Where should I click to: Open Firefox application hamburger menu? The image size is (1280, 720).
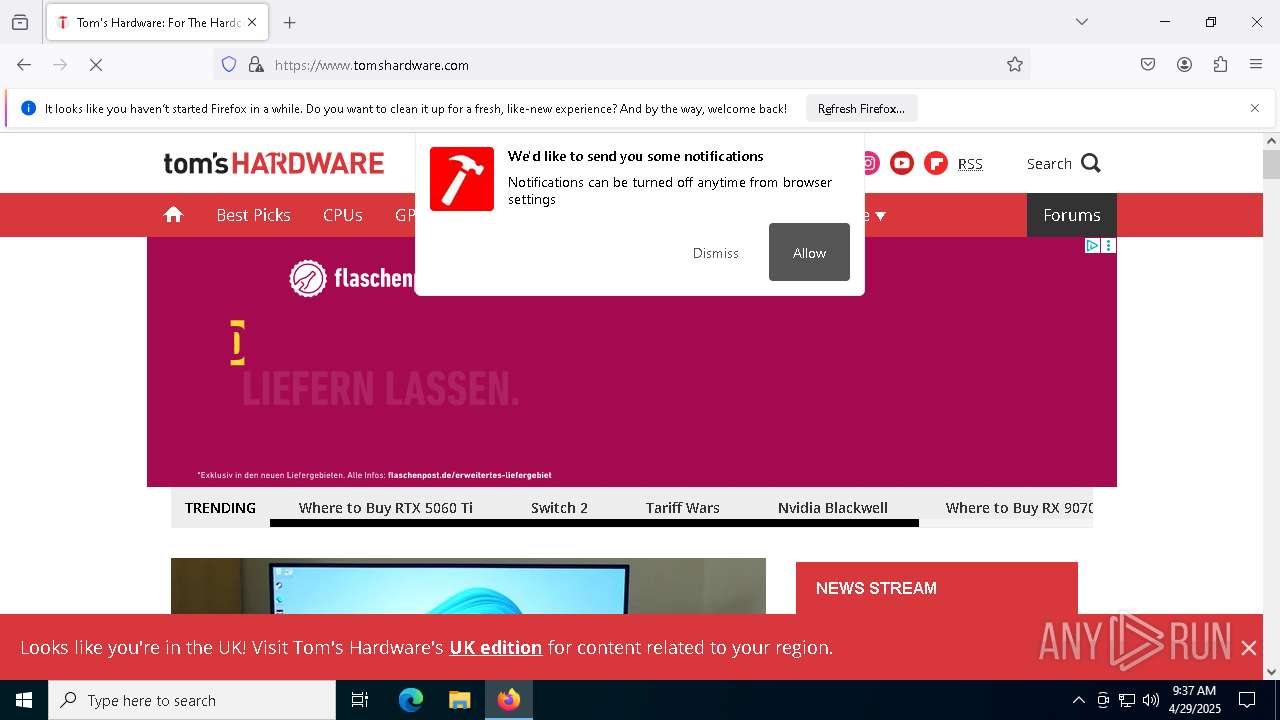[x=1256, y=65]
